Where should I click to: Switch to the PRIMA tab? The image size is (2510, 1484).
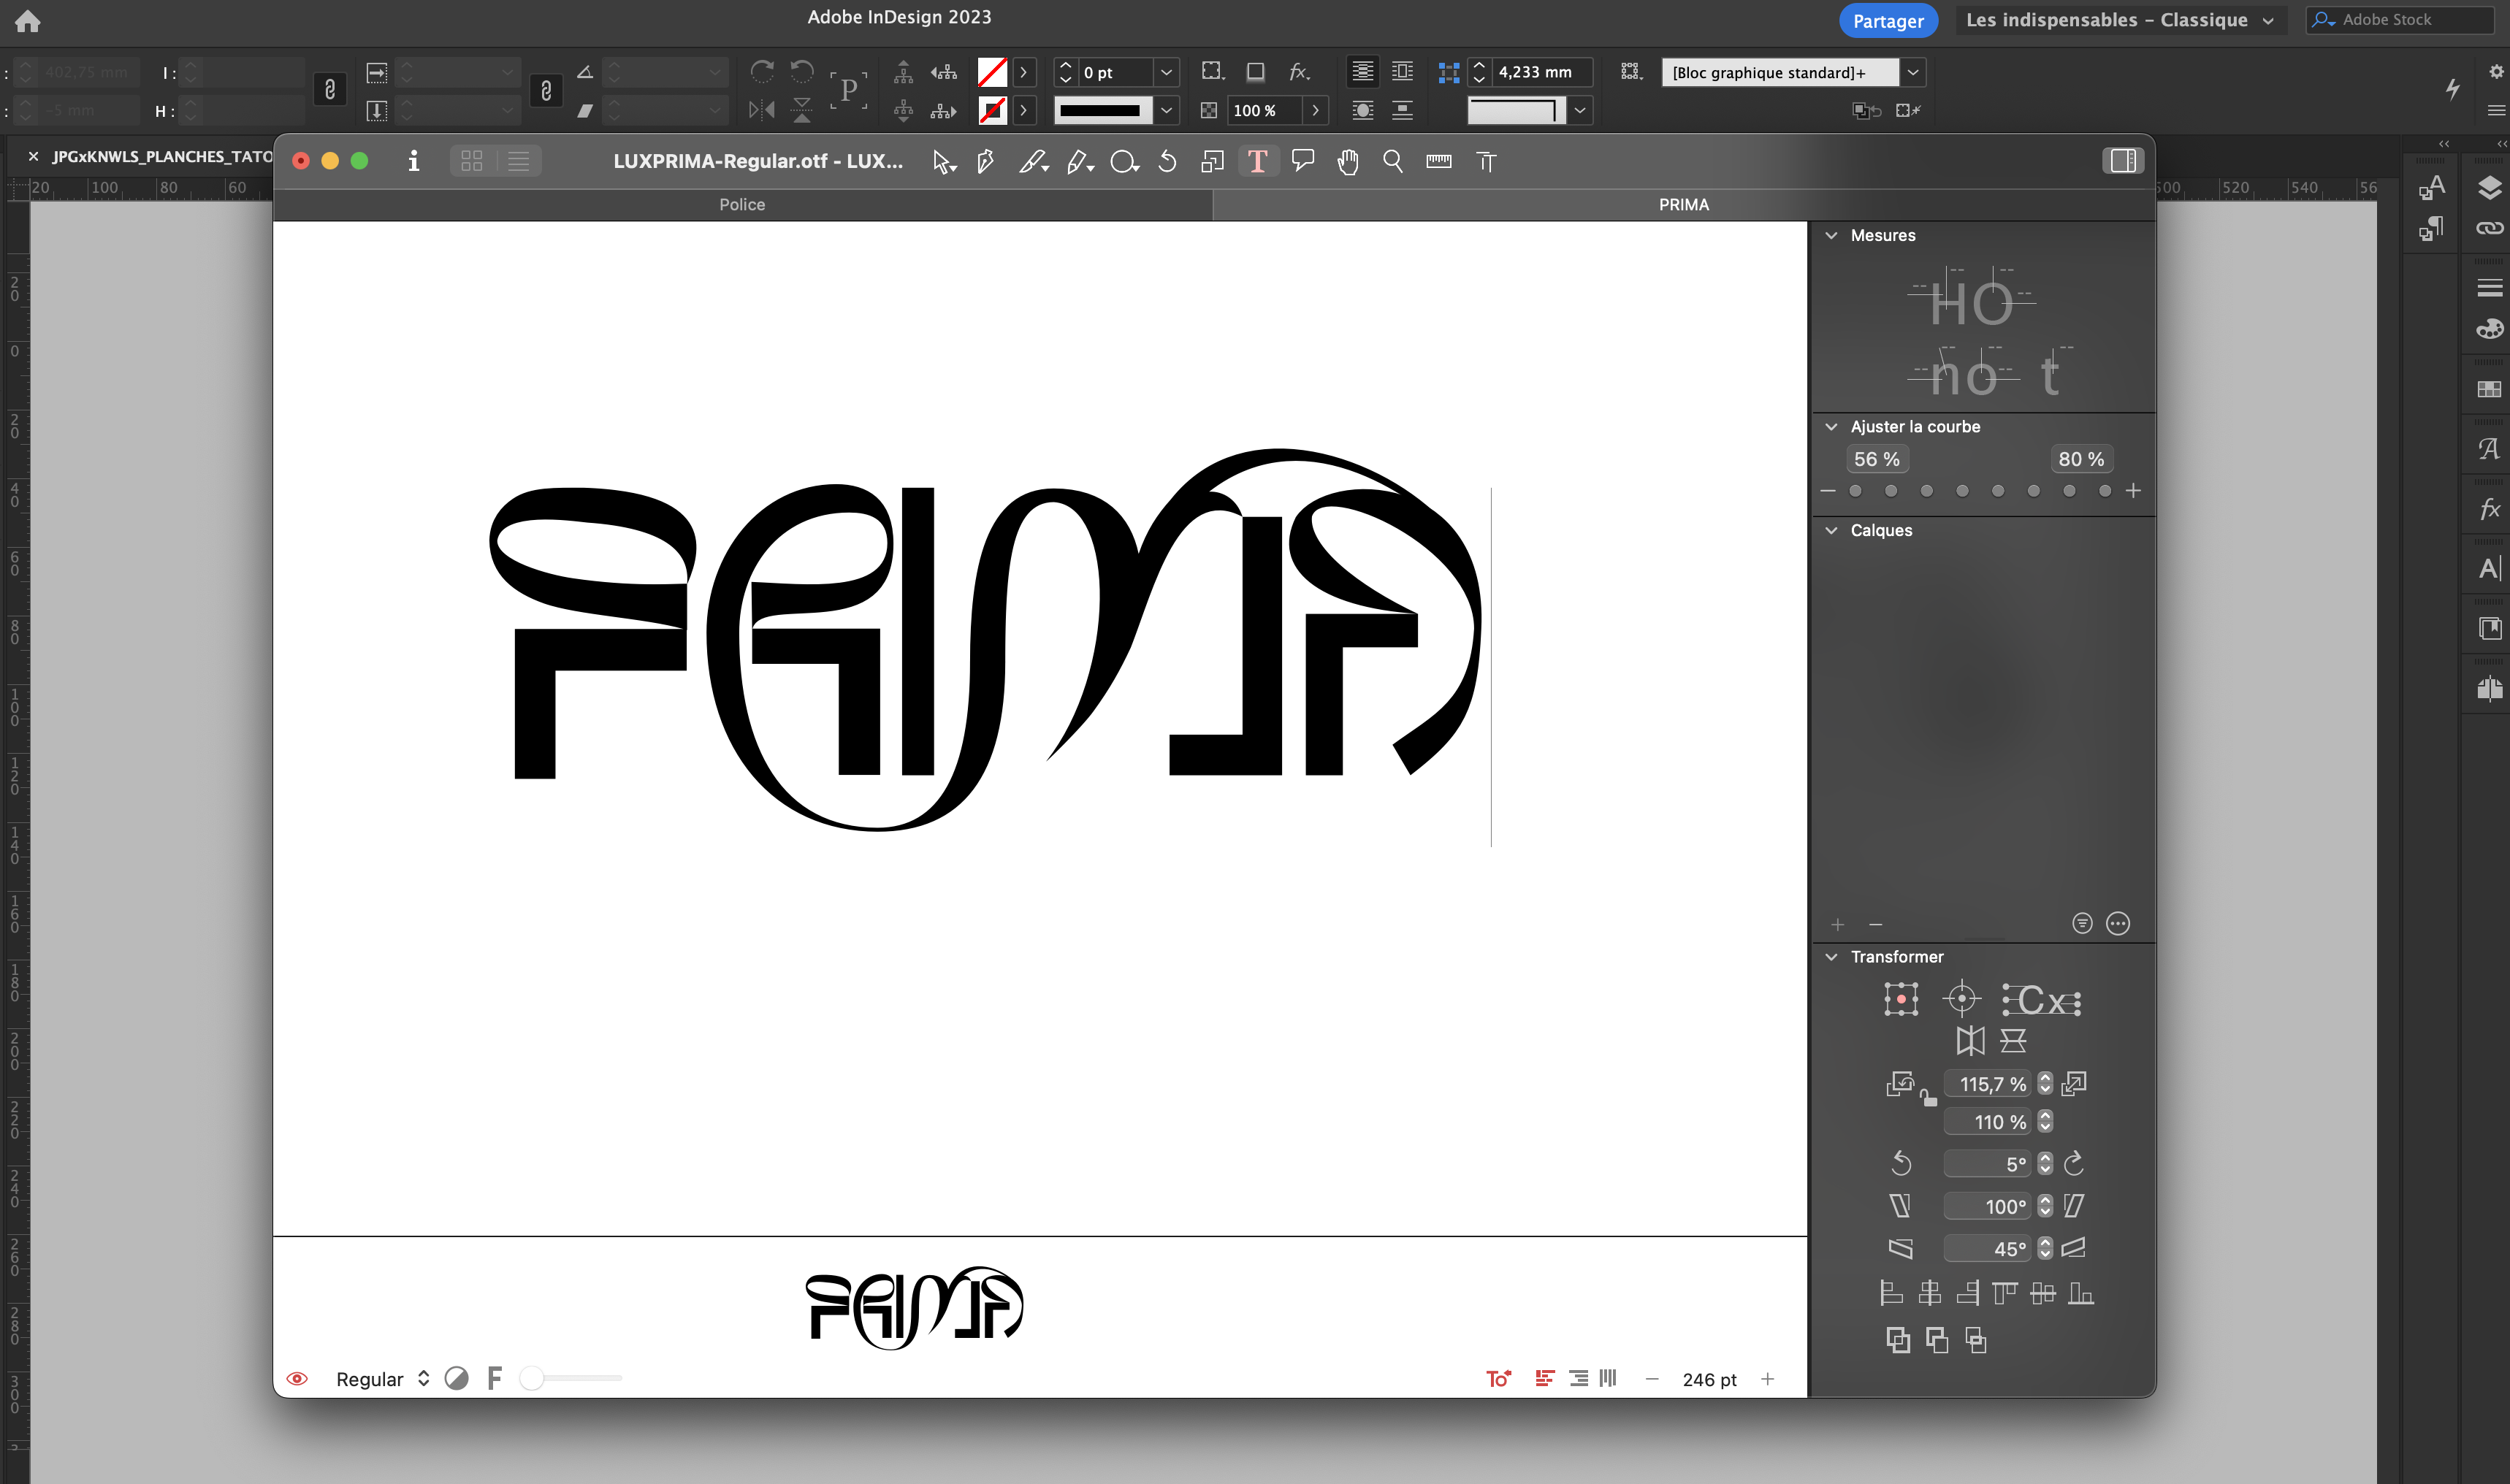[1684, 204]
